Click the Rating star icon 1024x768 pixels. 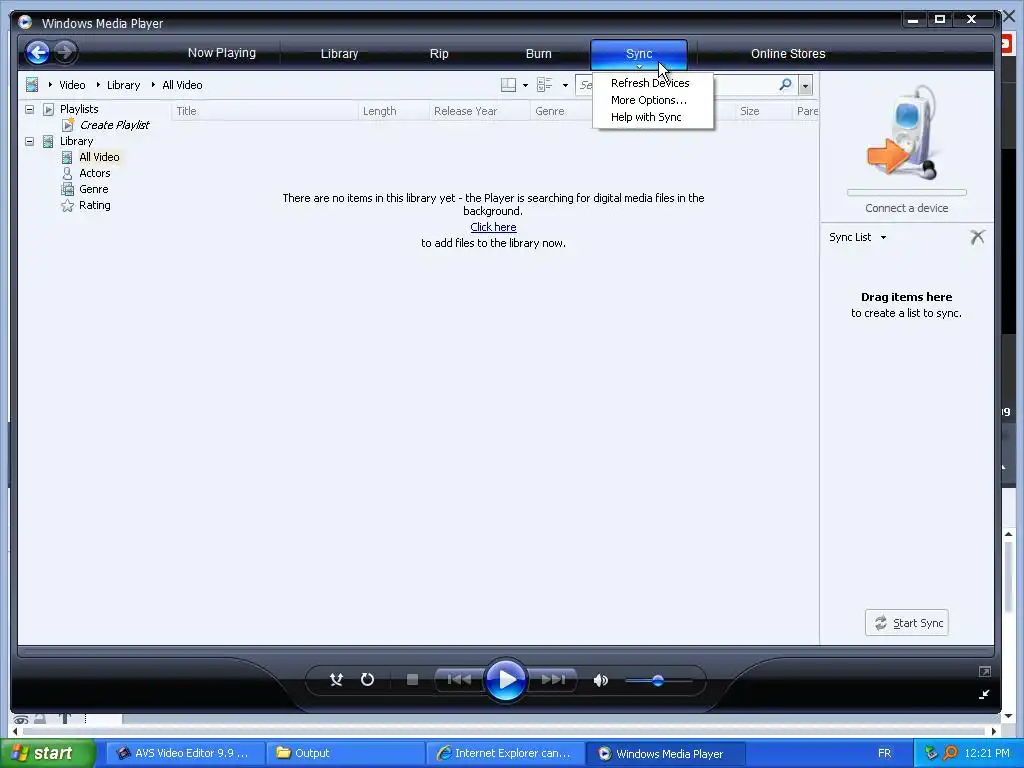[x=67, y=205]
